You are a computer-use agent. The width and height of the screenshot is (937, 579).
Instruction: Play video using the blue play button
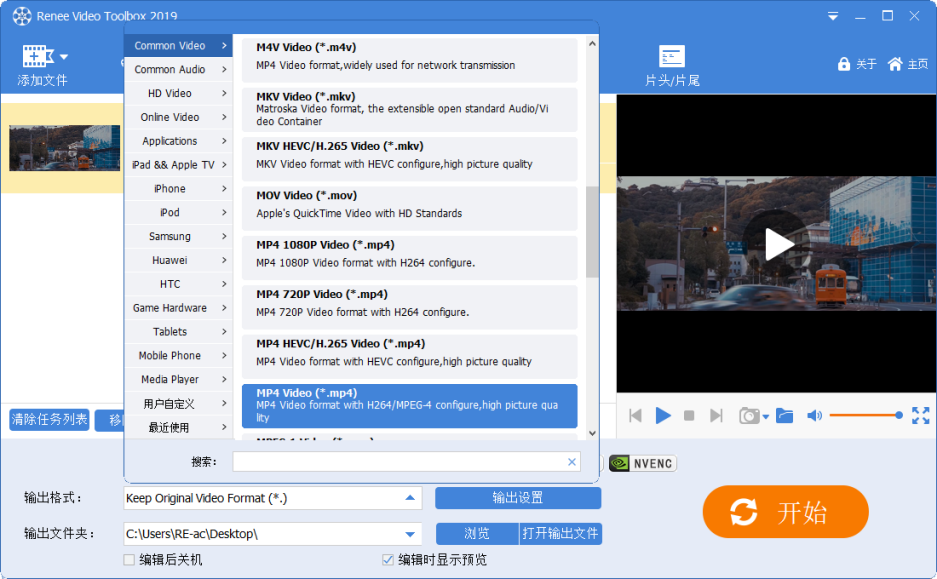click(663, 415)
